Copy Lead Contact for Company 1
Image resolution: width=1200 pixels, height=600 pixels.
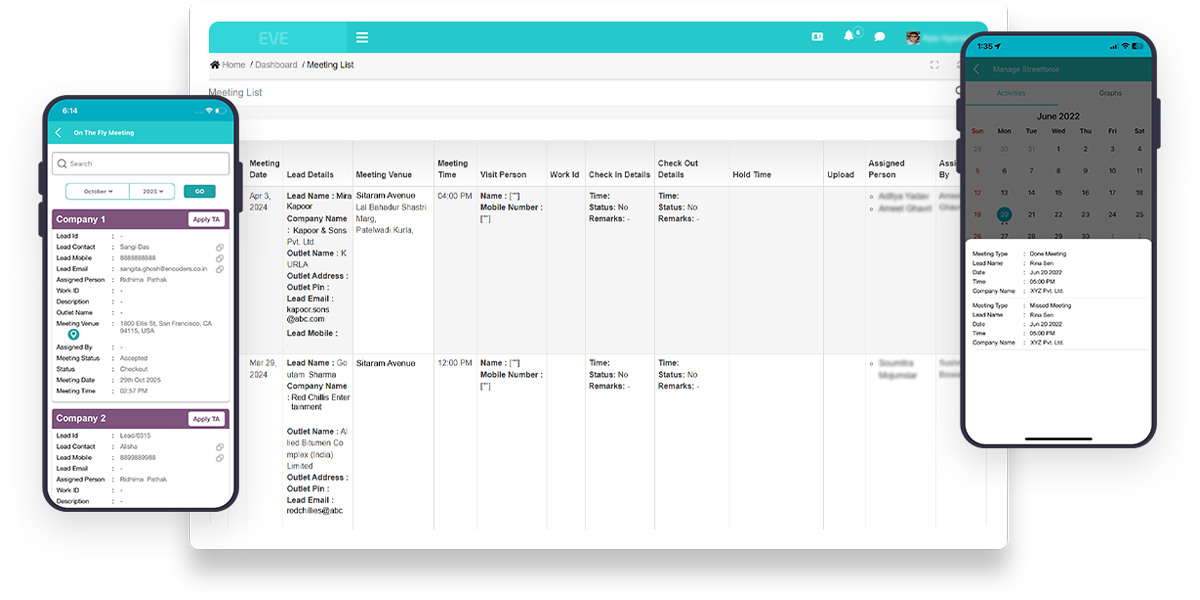(219, 247)
